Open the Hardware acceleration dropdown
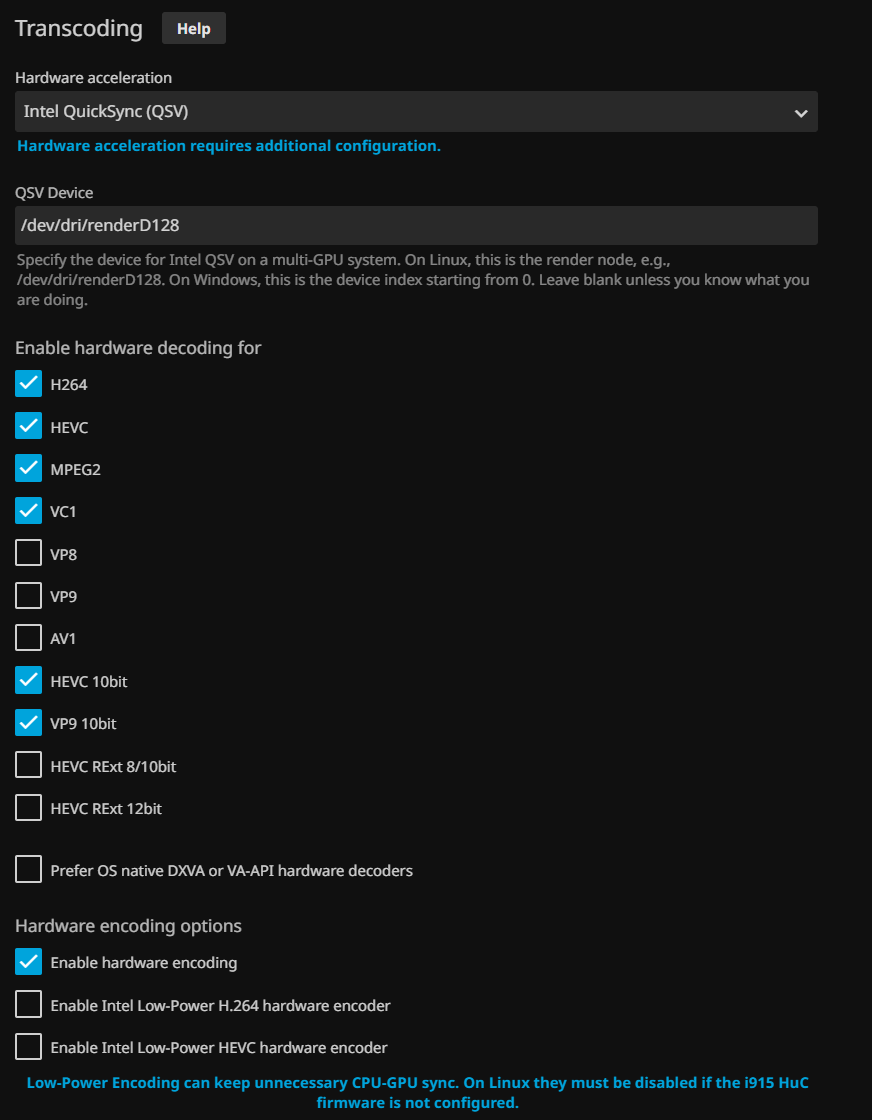The image size is (872, 1120). 416,112
